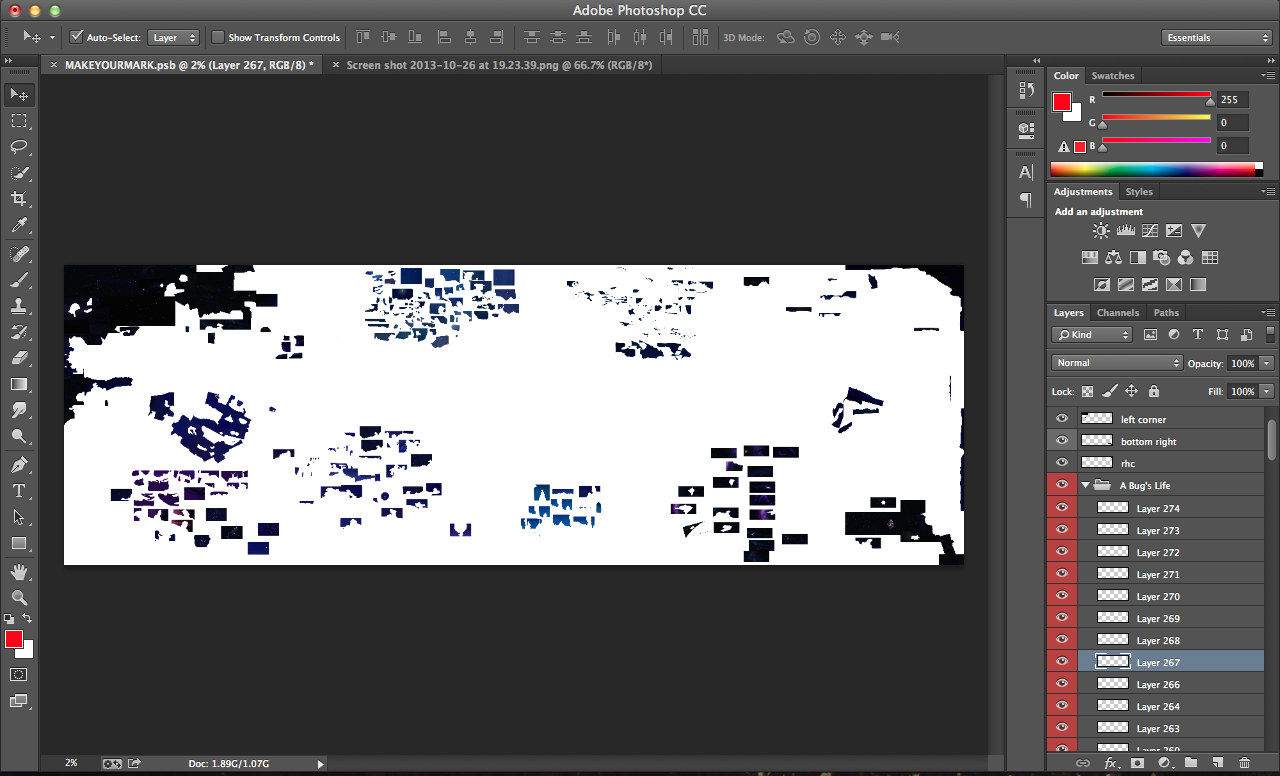Switch to the Channels tab
Viewport: 1280px width, 776px height.
point(1117,313)
